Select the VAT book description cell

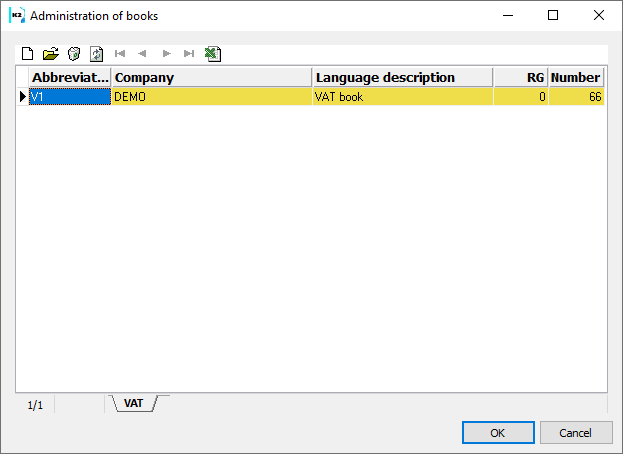tap(402, 97)
